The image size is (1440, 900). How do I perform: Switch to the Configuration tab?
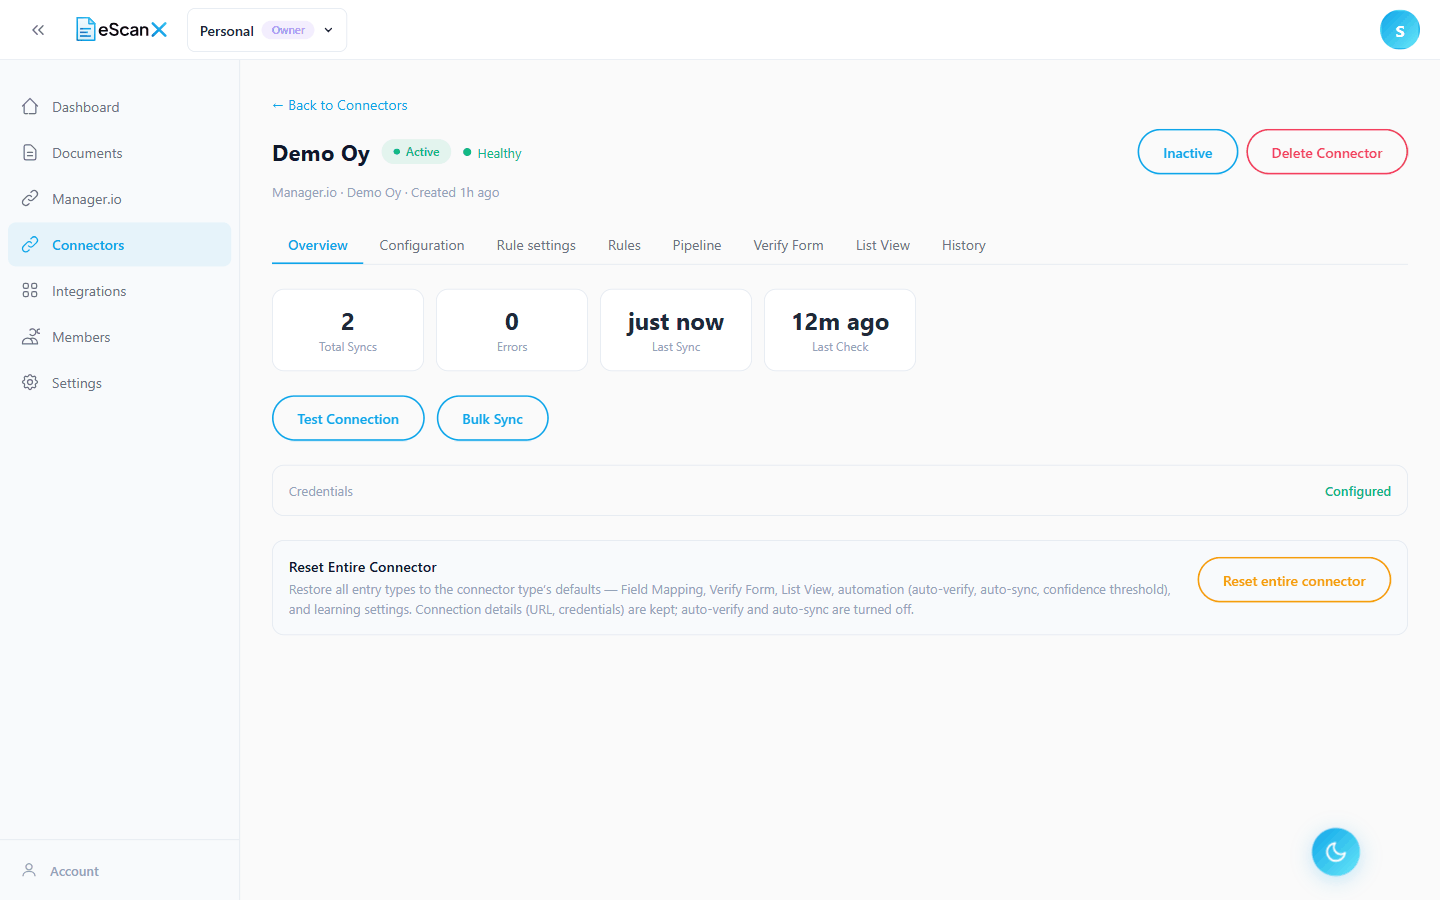(x=422, y=245)
